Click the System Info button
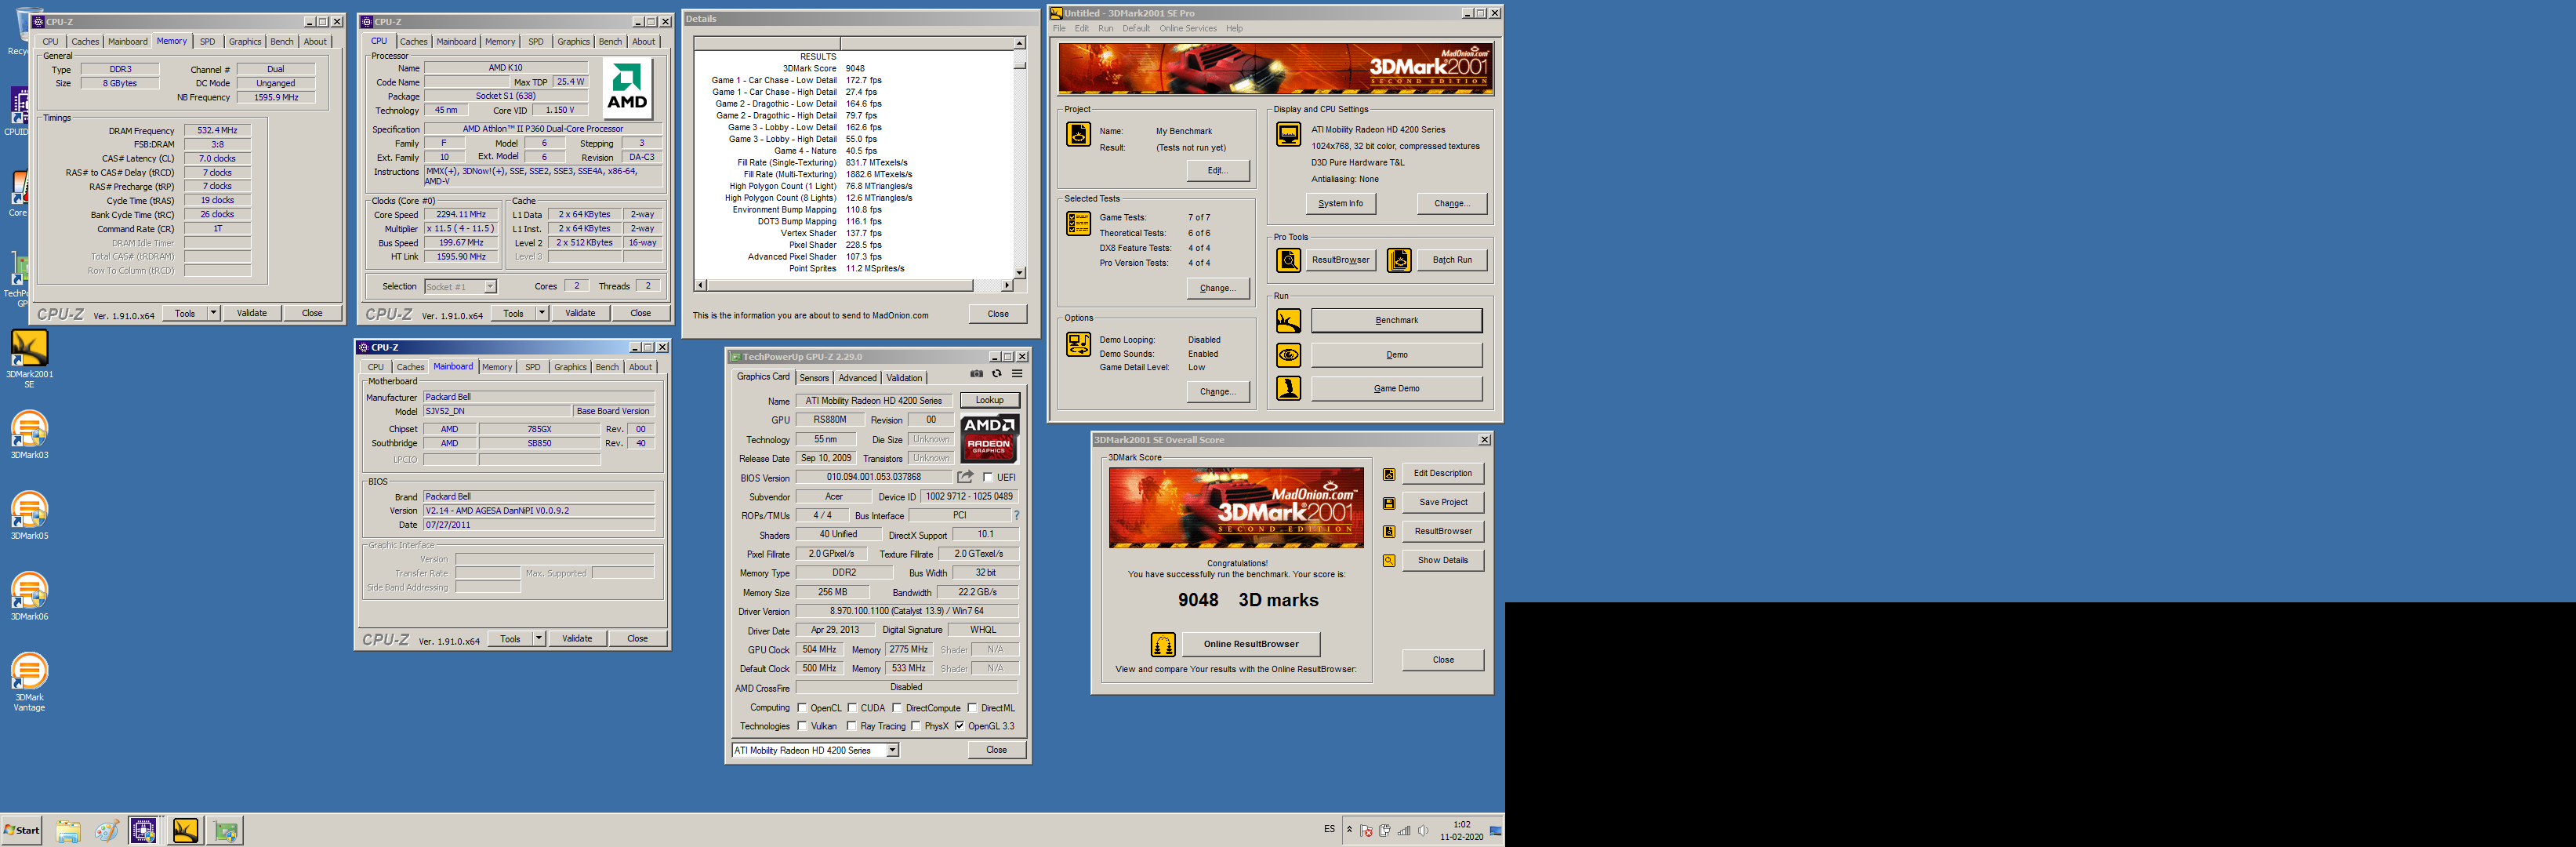 1340,203
